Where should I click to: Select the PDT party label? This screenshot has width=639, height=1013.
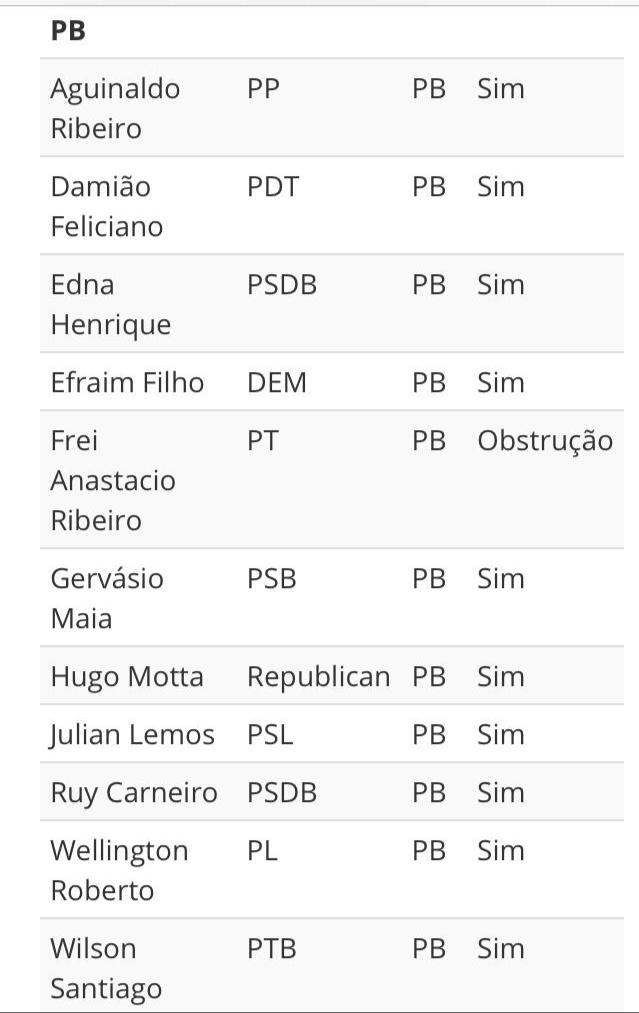(x=273, y=187)
